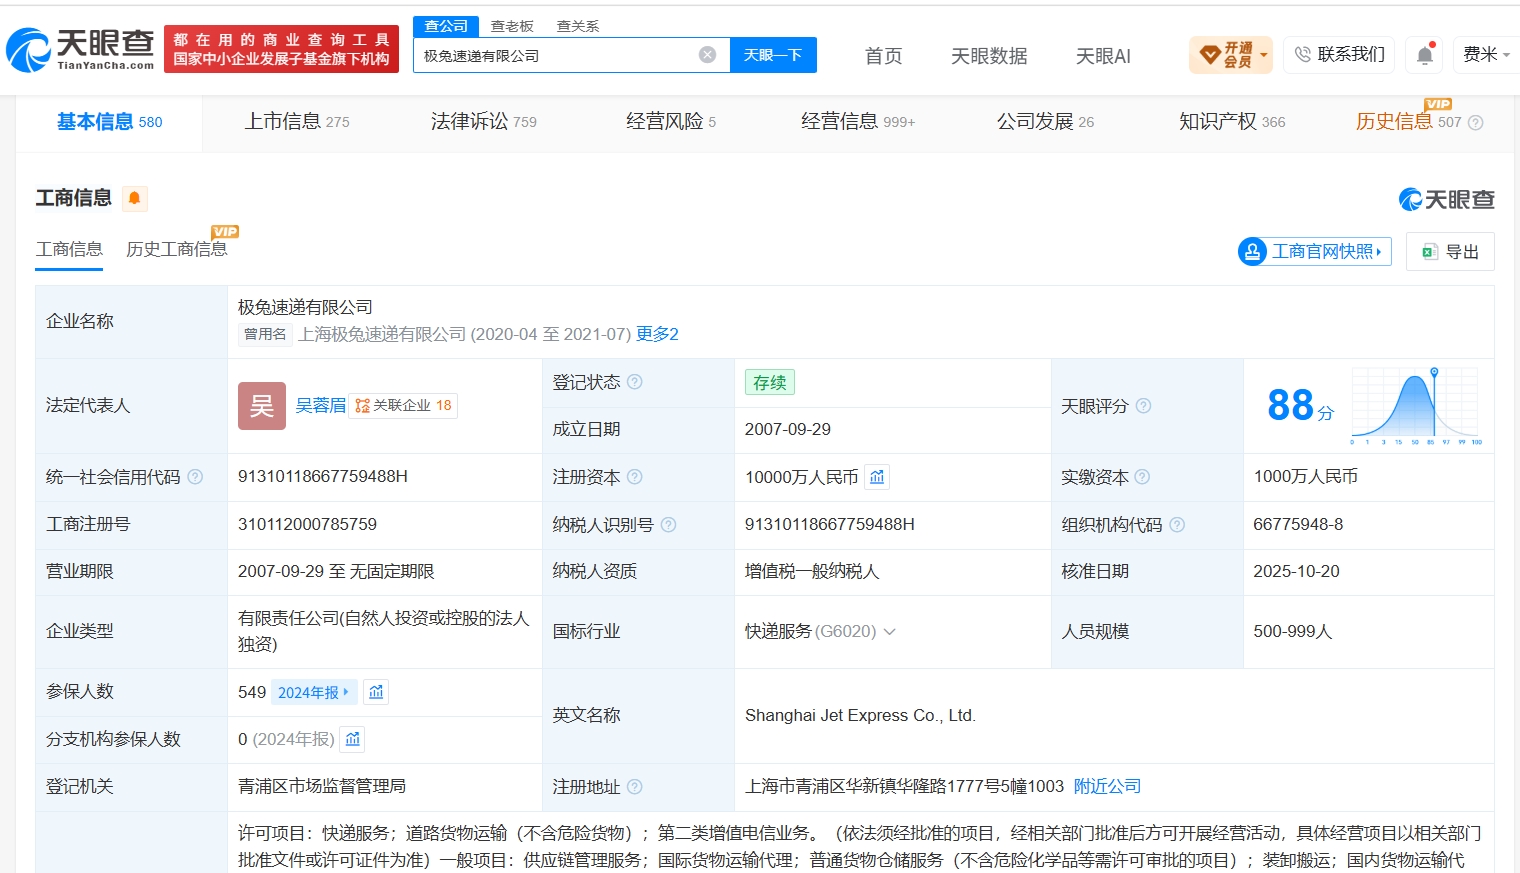This screenshot has width=1520, height=873.
Task: Select the 查公司 search mode tab
Action: [446, 26]
